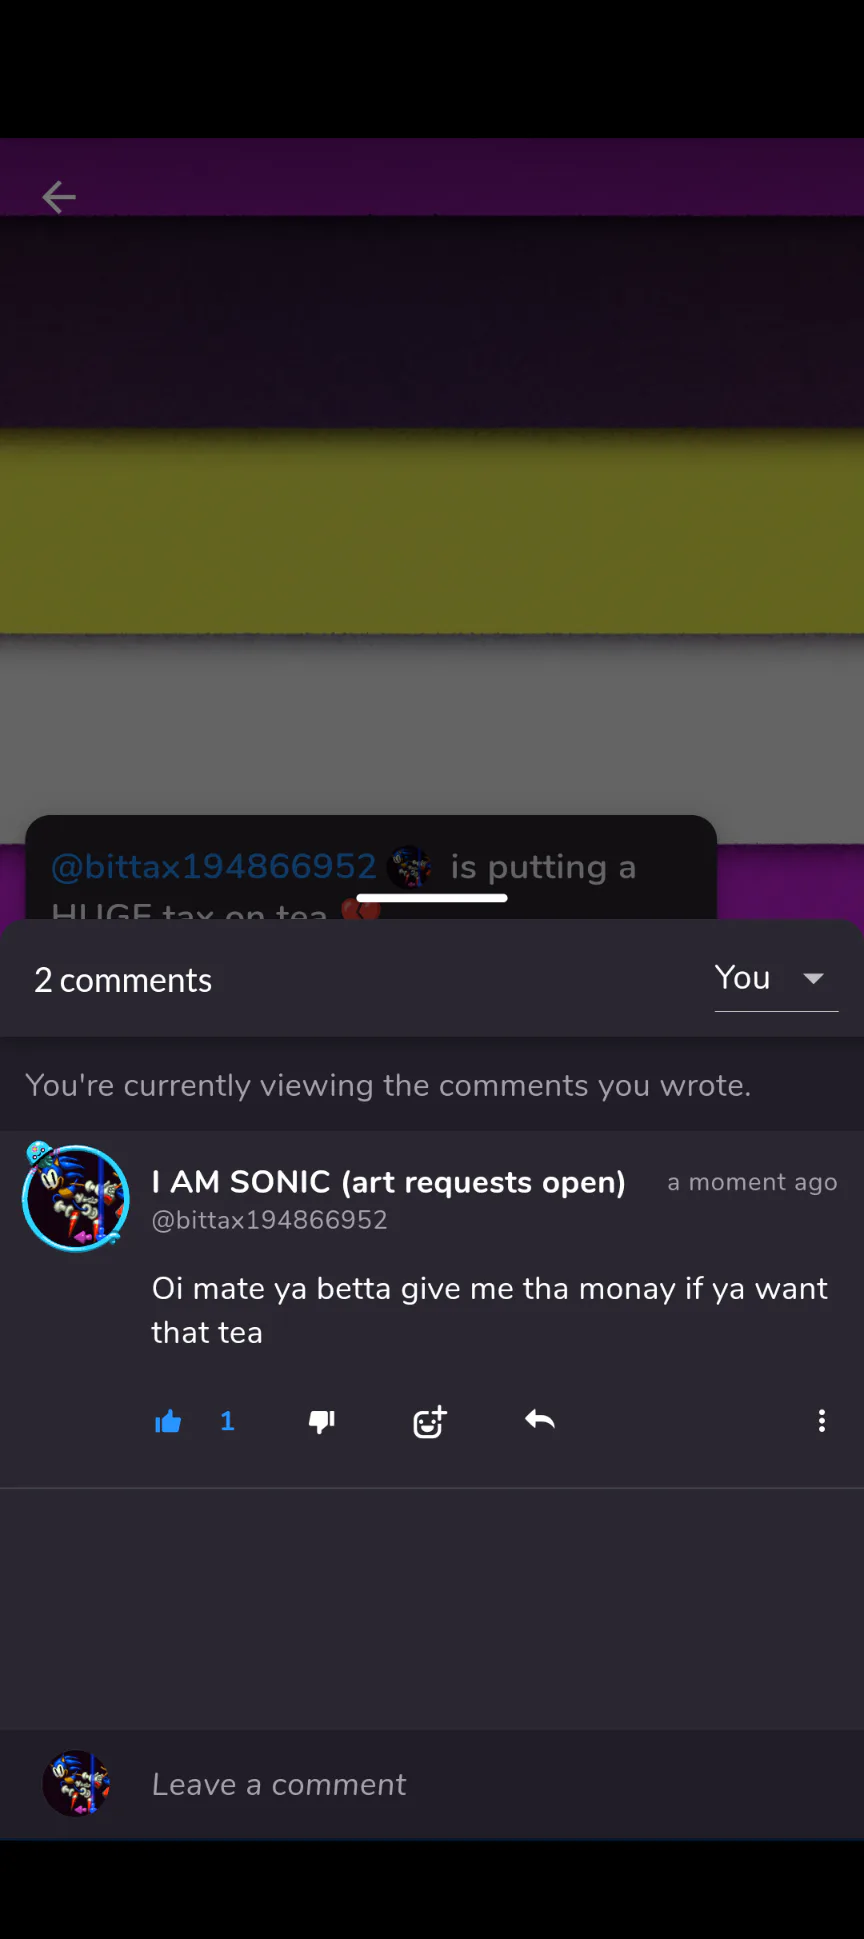This screenshot has width=864, height=1939.
Task: Reply to the comment with arrow icon
Action: click(x=540, y=1420)
